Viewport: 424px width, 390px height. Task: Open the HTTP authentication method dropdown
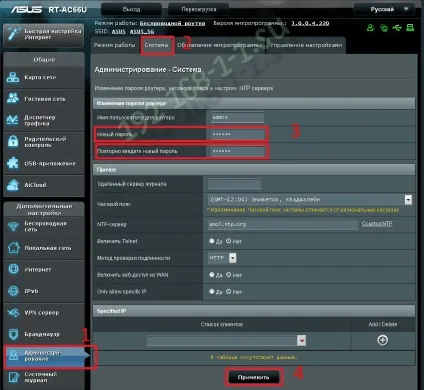pyautogui.click(x=233, y=258)
